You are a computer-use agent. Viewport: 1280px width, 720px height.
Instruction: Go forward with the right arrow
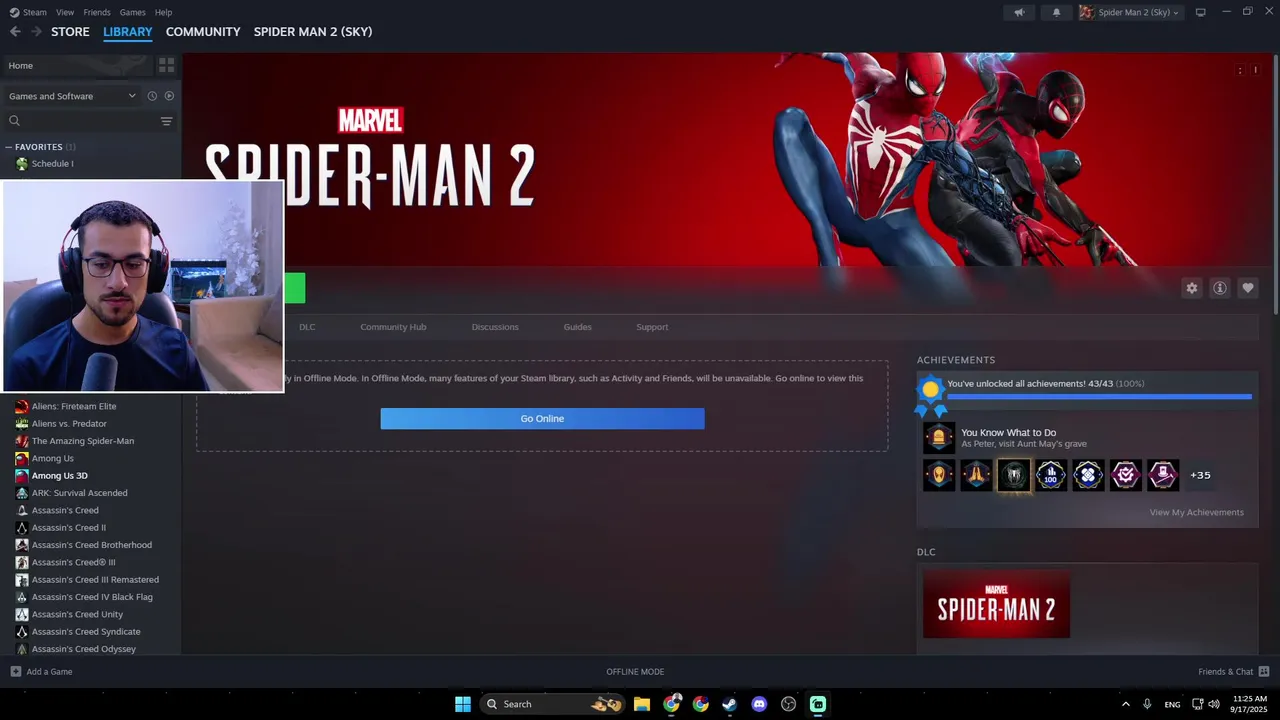coord(36,32)
